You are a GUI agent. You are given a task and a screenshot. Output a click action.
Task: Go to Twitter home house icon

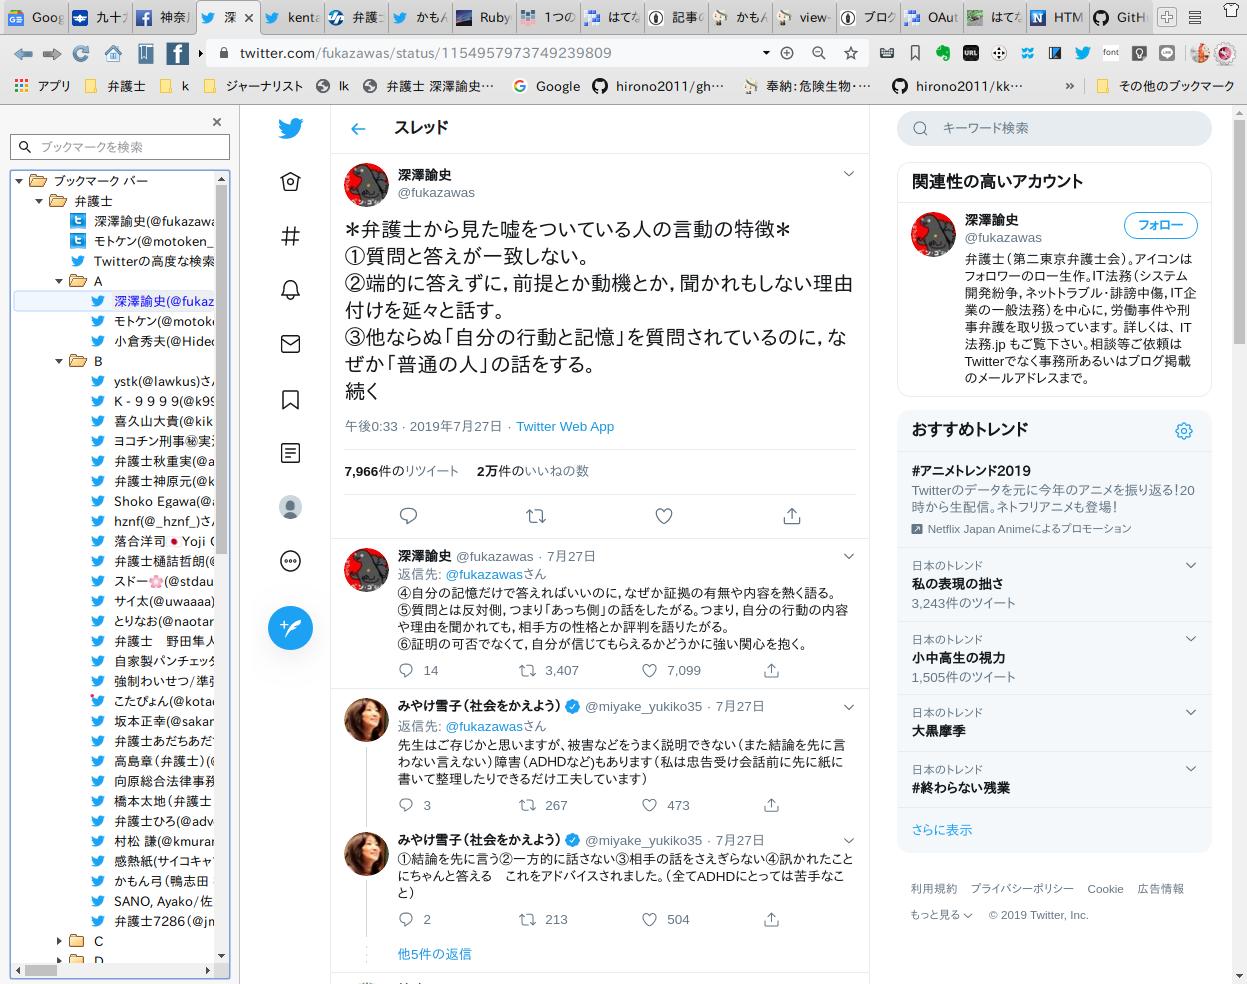point(290,181)
